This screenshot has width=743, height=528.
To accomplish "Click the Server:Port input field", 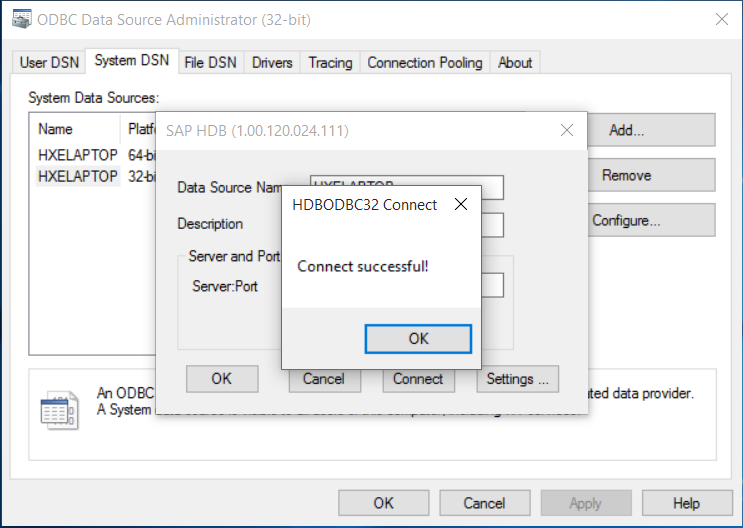I will 492,285.
